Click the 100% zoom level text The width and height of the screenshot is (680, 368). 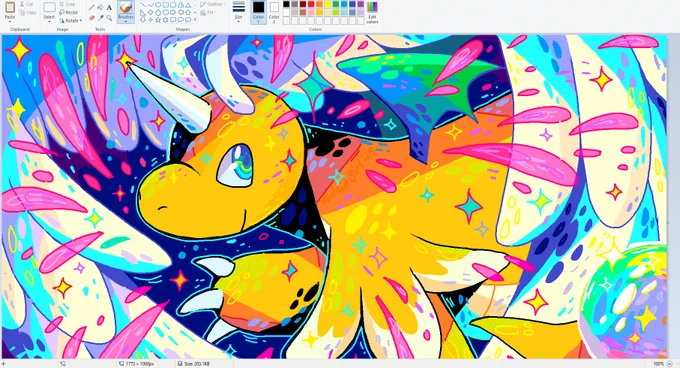658,364
